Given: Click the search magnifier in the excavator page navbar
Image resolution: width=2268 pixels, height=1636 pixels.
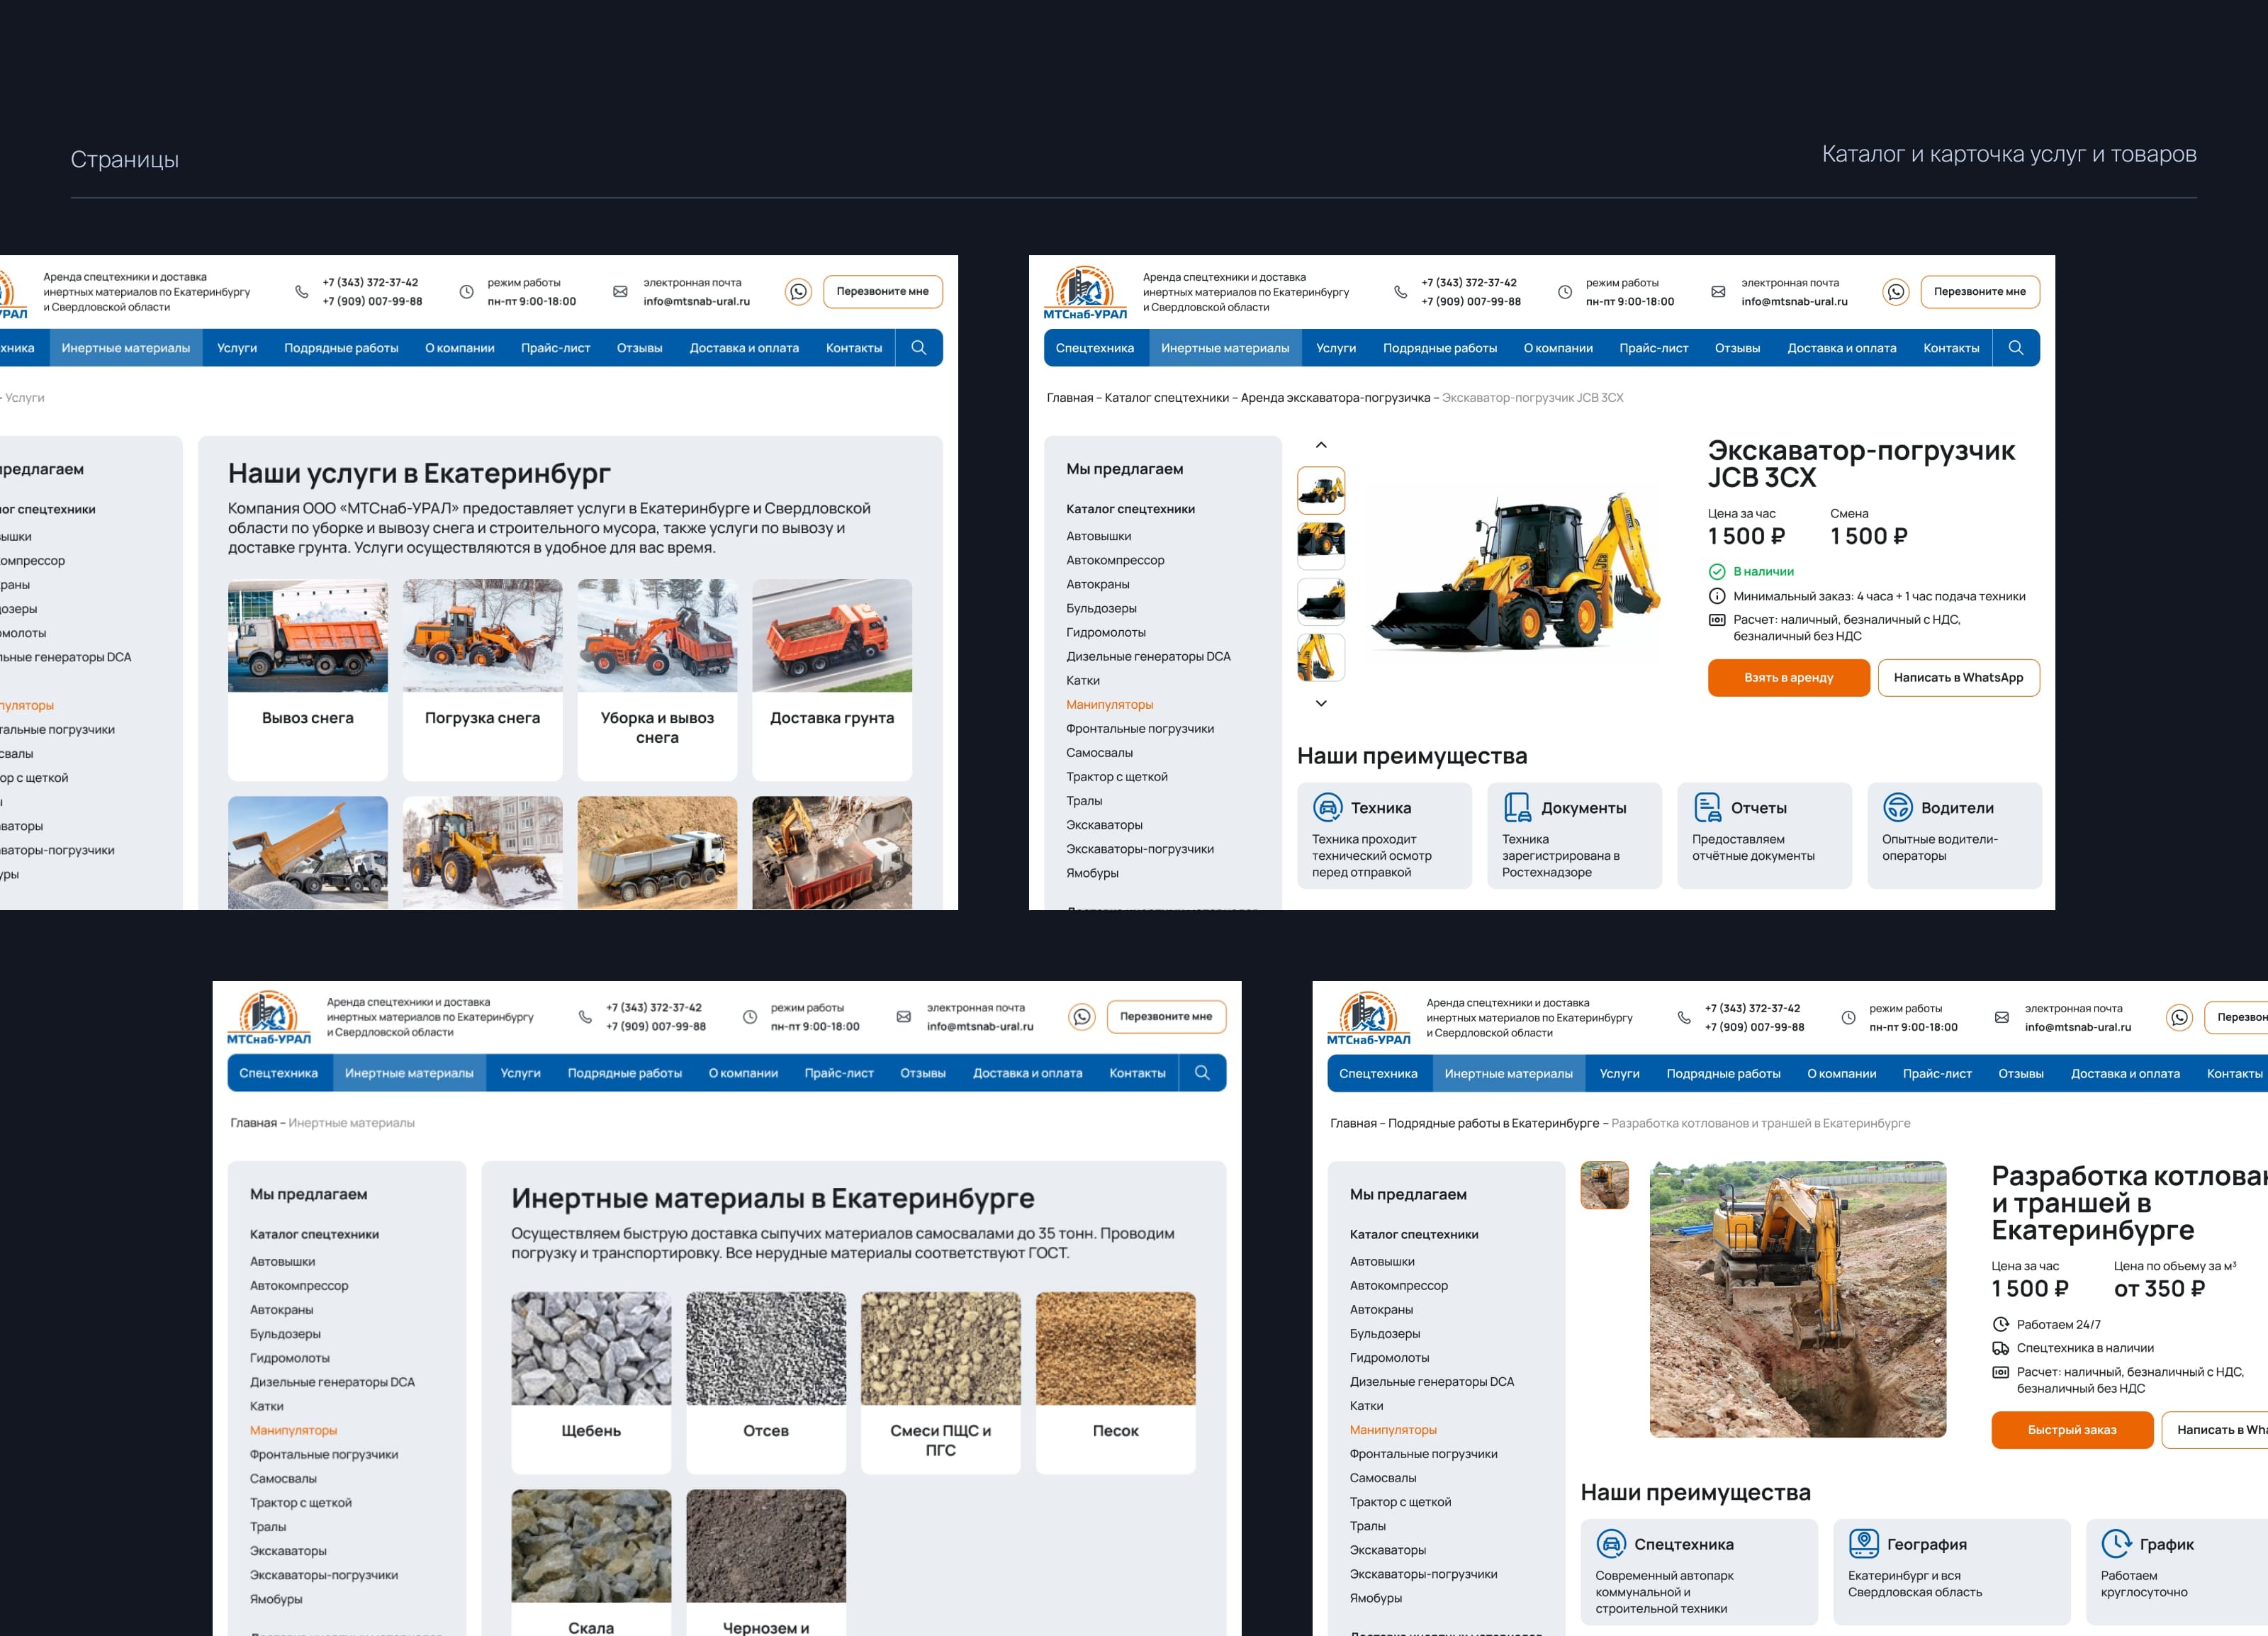Looking at the screenshot, I should coord(2015,348).
